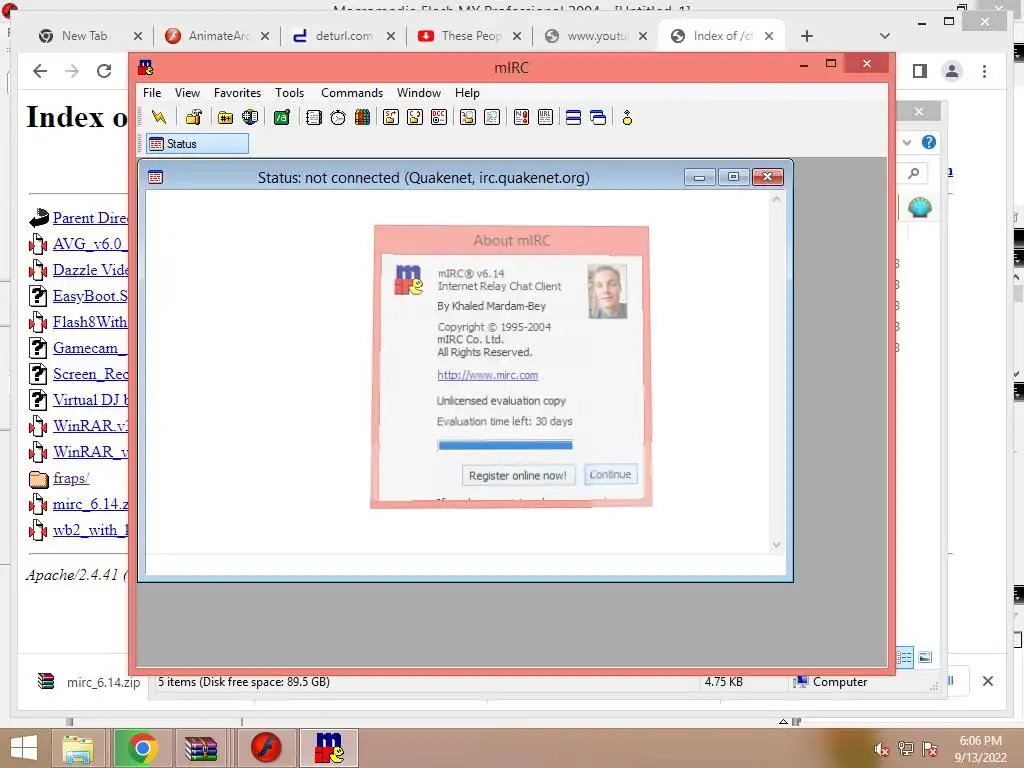Open the mIRC Commands menu

pyautogui.click(x=352, y=93)
